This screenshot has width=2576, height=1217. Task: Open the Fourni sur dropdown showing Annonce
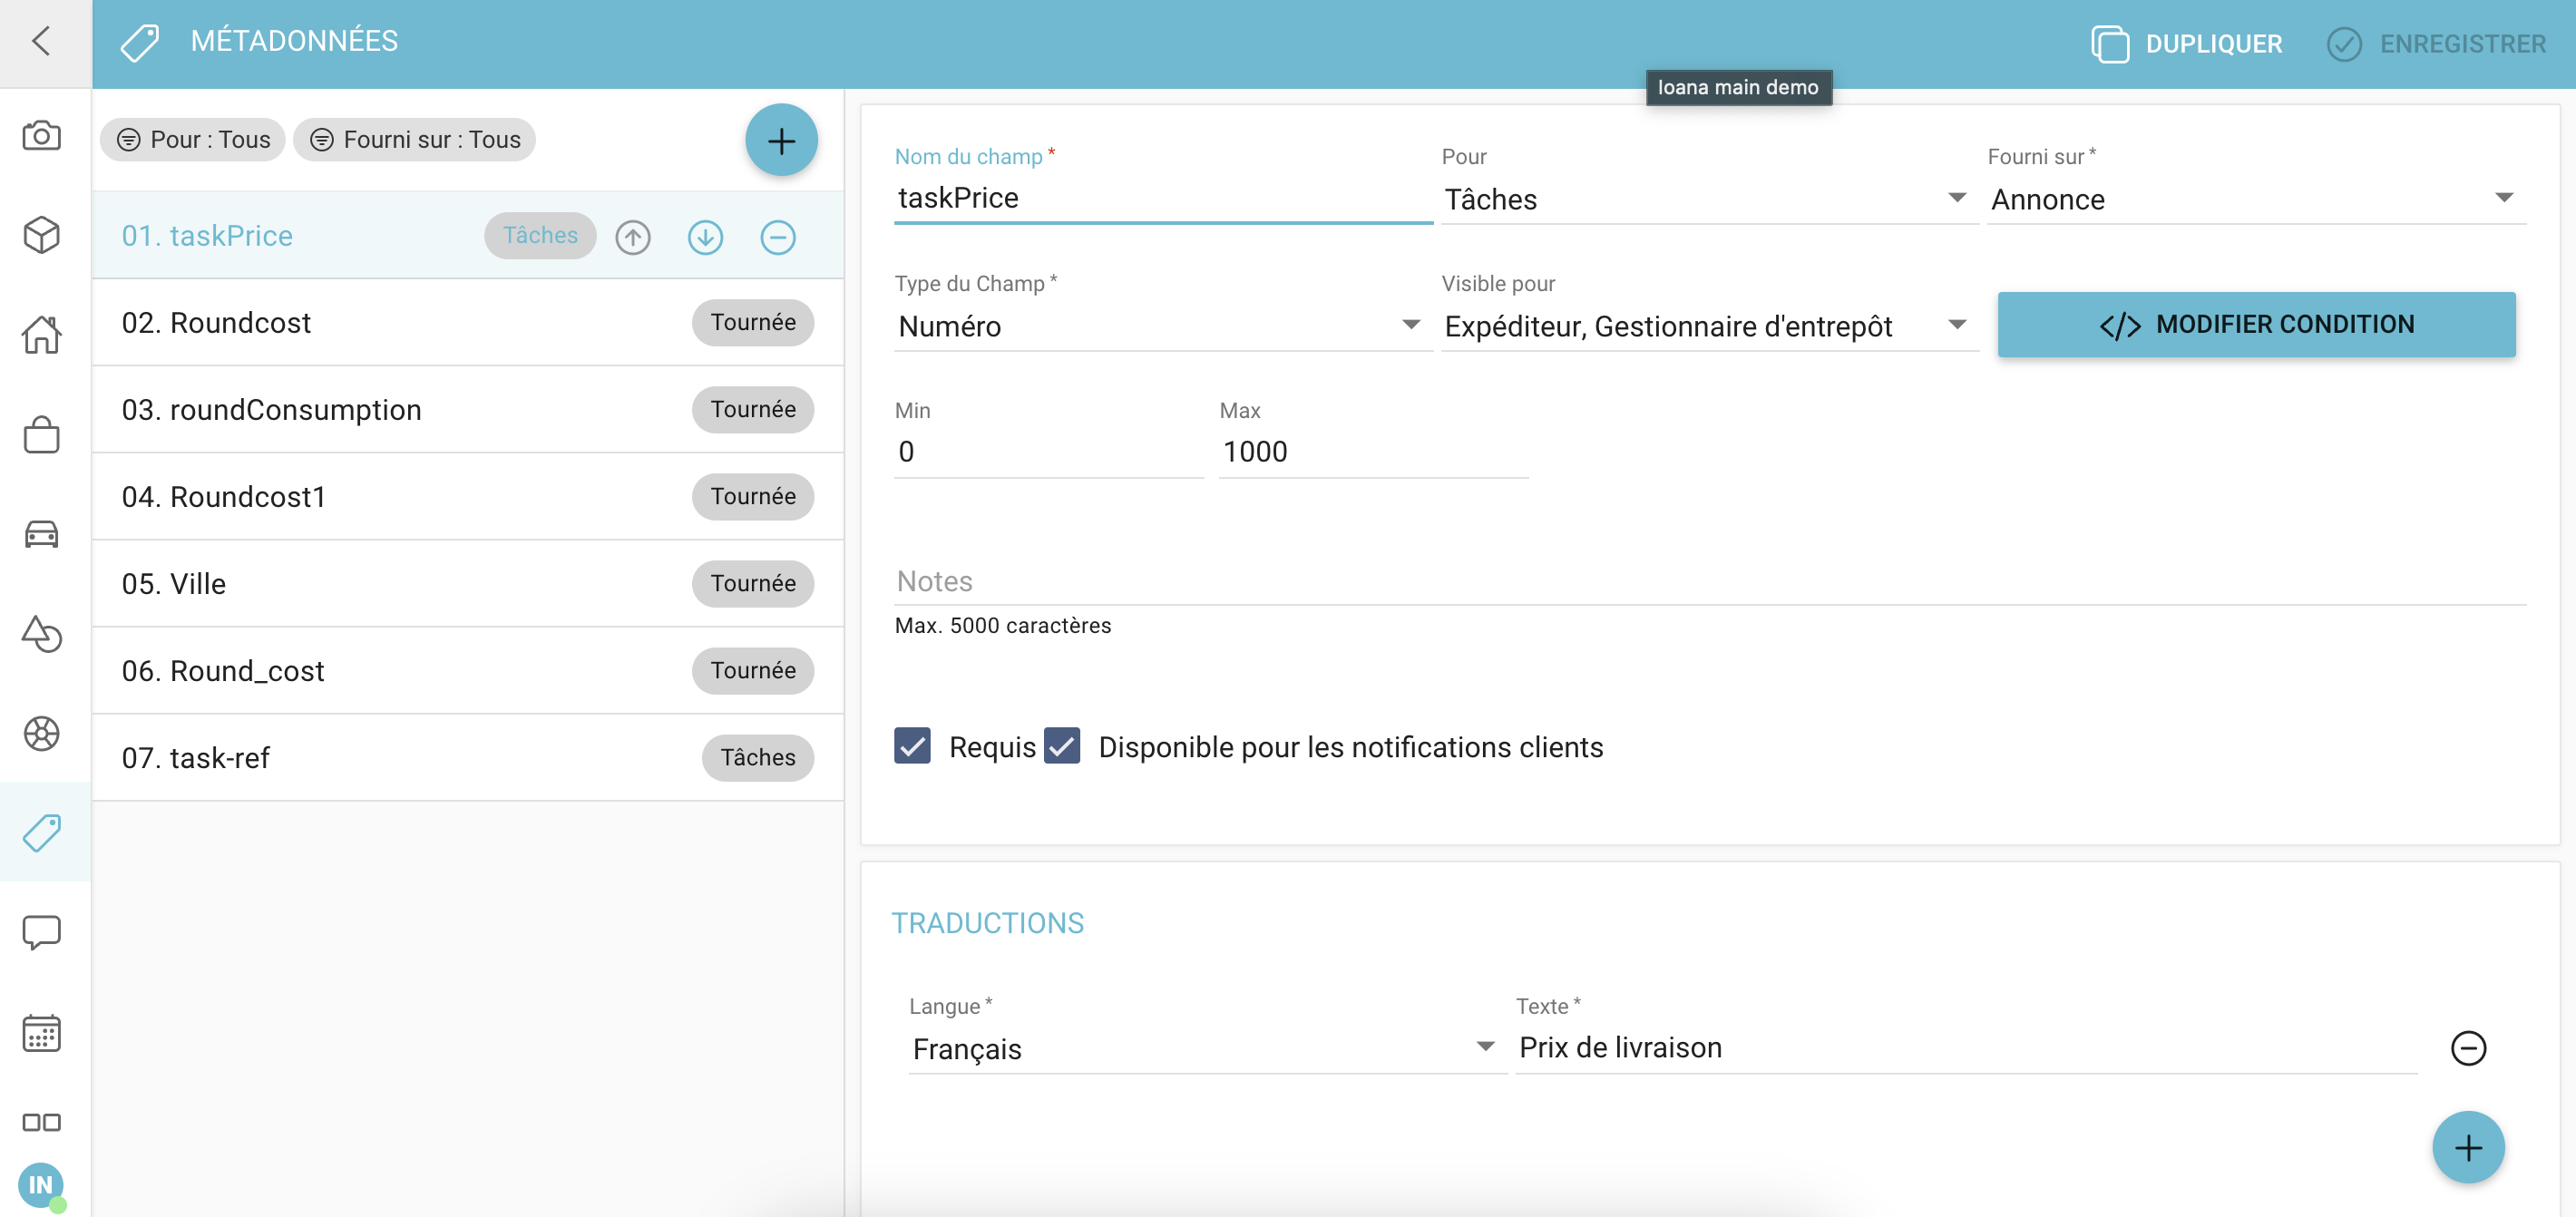click(2256, 199)
